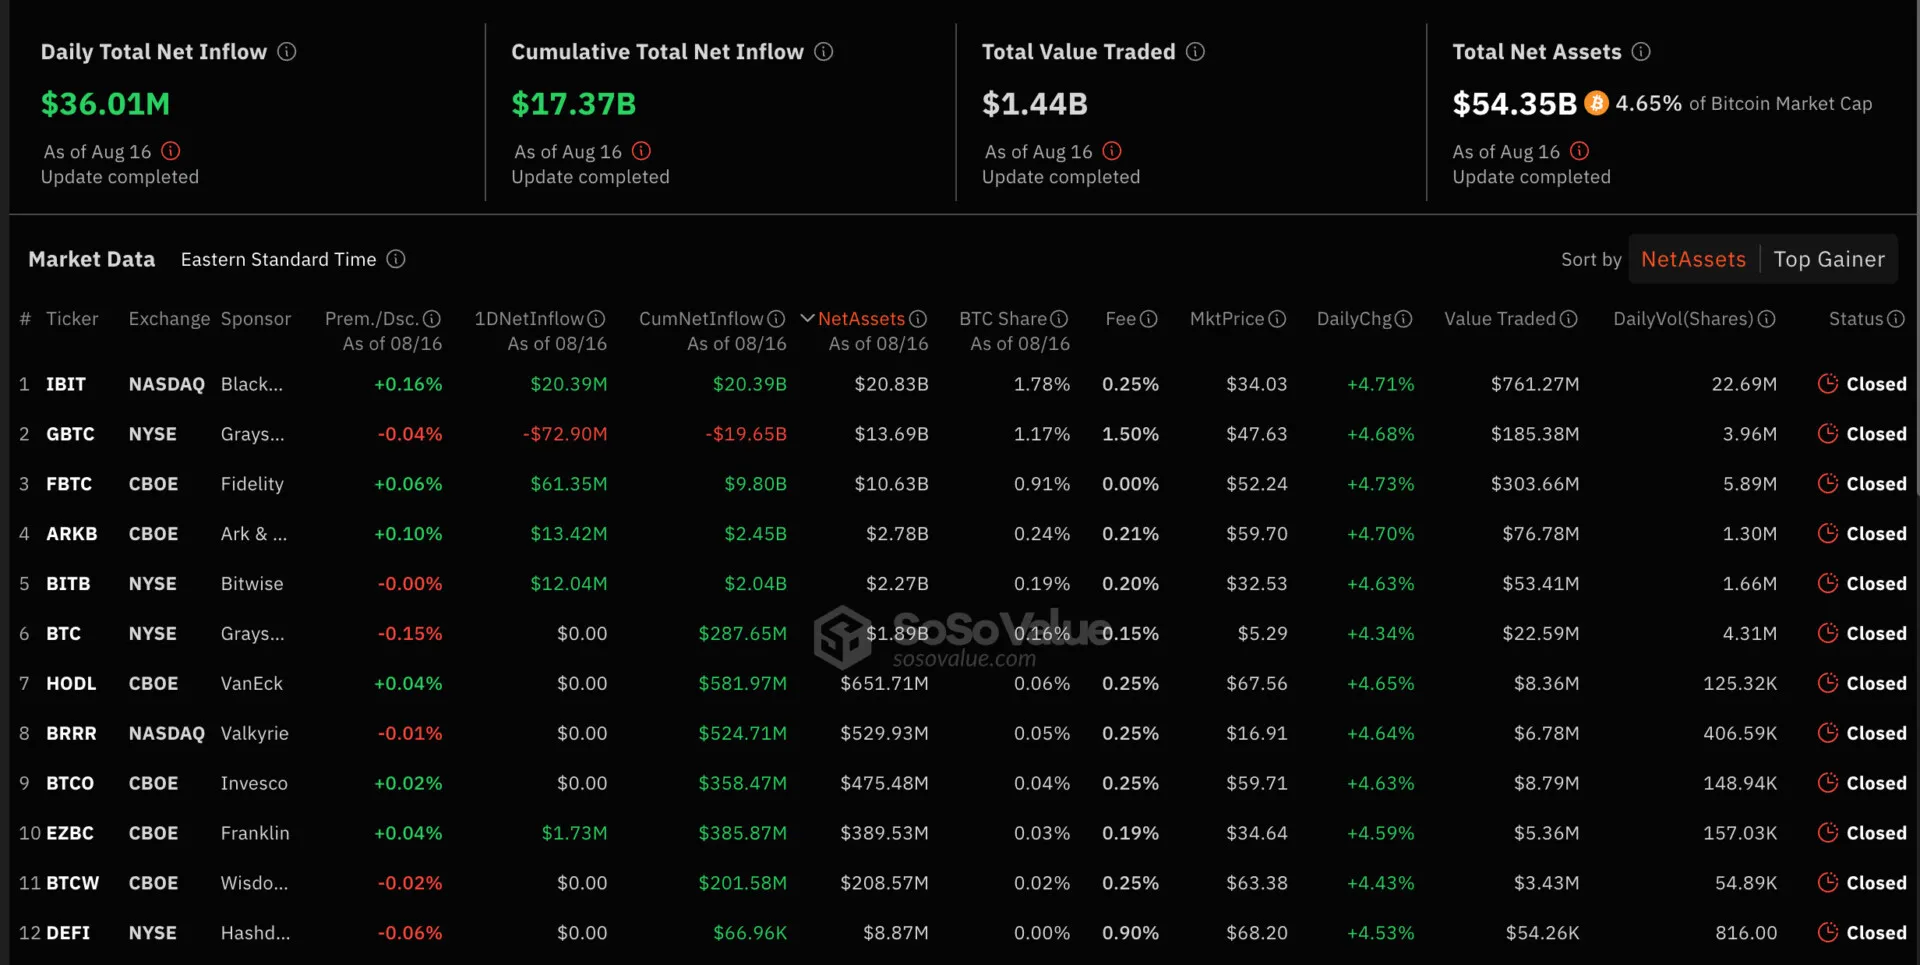Image resolution: width=1920 pixels, height=965 pixels.
Task: Click info icon on Prem./Dsc. column header
Action: [x=432, y=319]
